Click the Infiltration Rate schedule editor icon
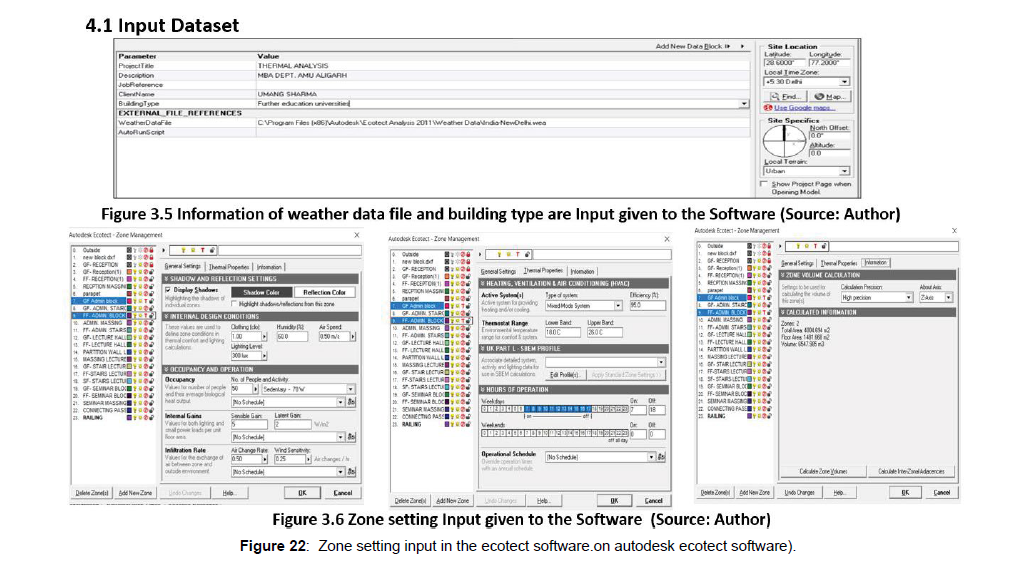Image resolution: width=1021 pixels, height=566 pixels. point(351,472)
